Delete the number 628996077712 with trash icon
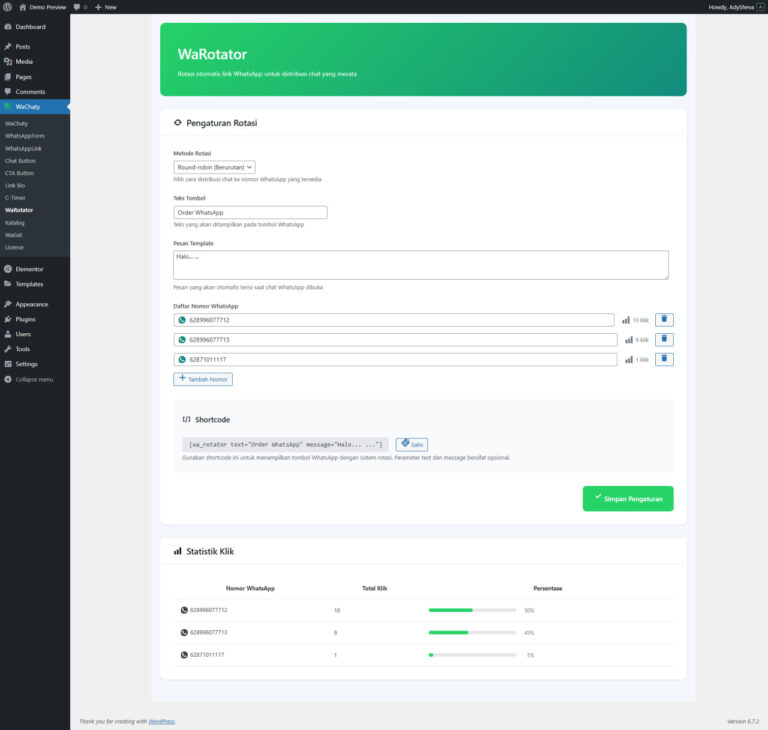This screenshot has height=730, width=768. pos(664,320)
